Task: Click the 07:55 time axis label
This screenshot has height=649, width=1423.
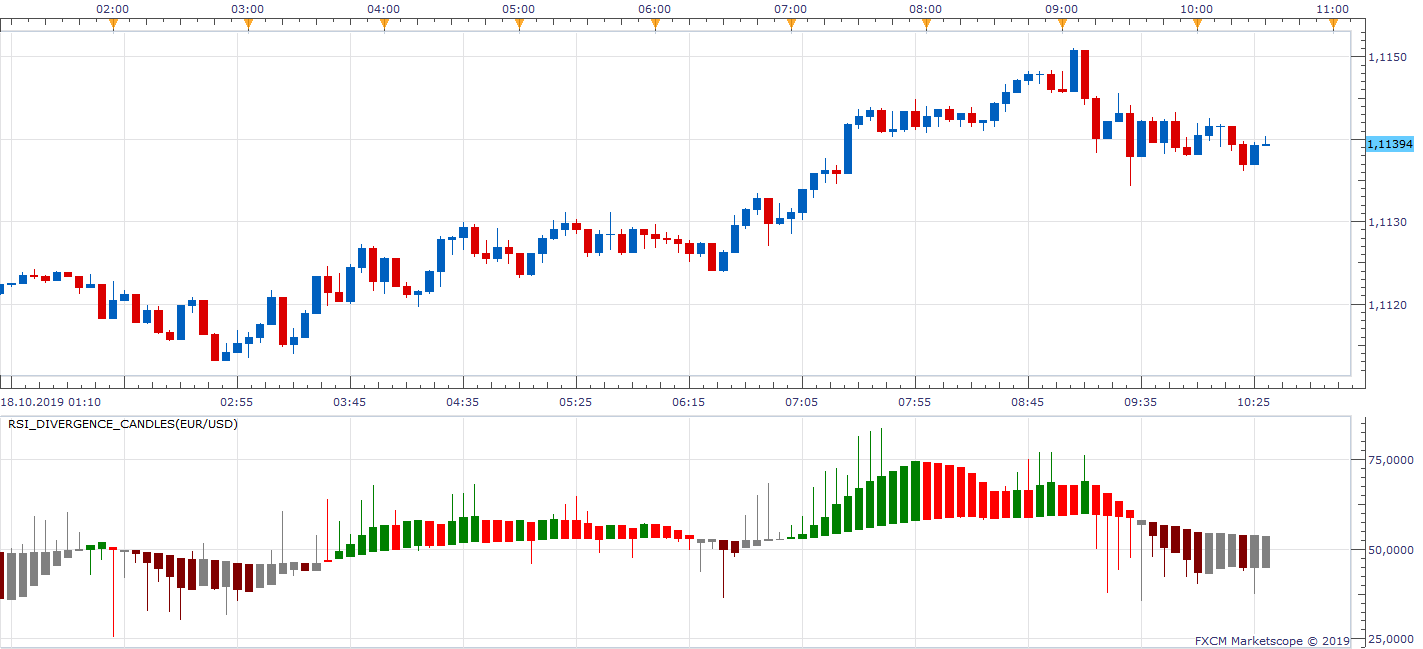Action: (914, 401)
